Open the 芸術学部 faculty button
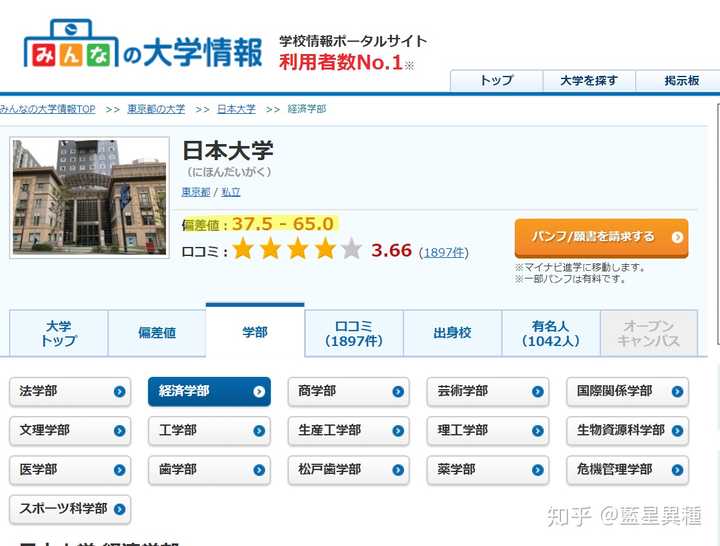This screenshot has height=546, width=720. tap(488, 392)
